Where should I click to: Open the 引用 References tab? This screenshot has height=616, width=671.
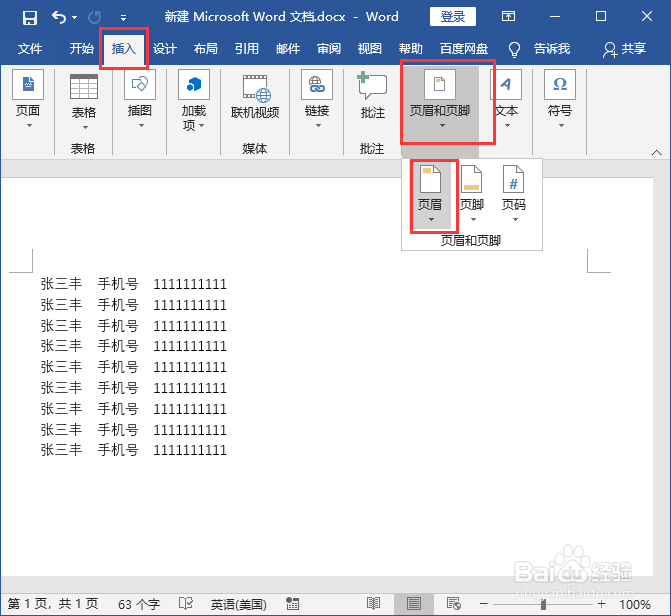(247, 48)
